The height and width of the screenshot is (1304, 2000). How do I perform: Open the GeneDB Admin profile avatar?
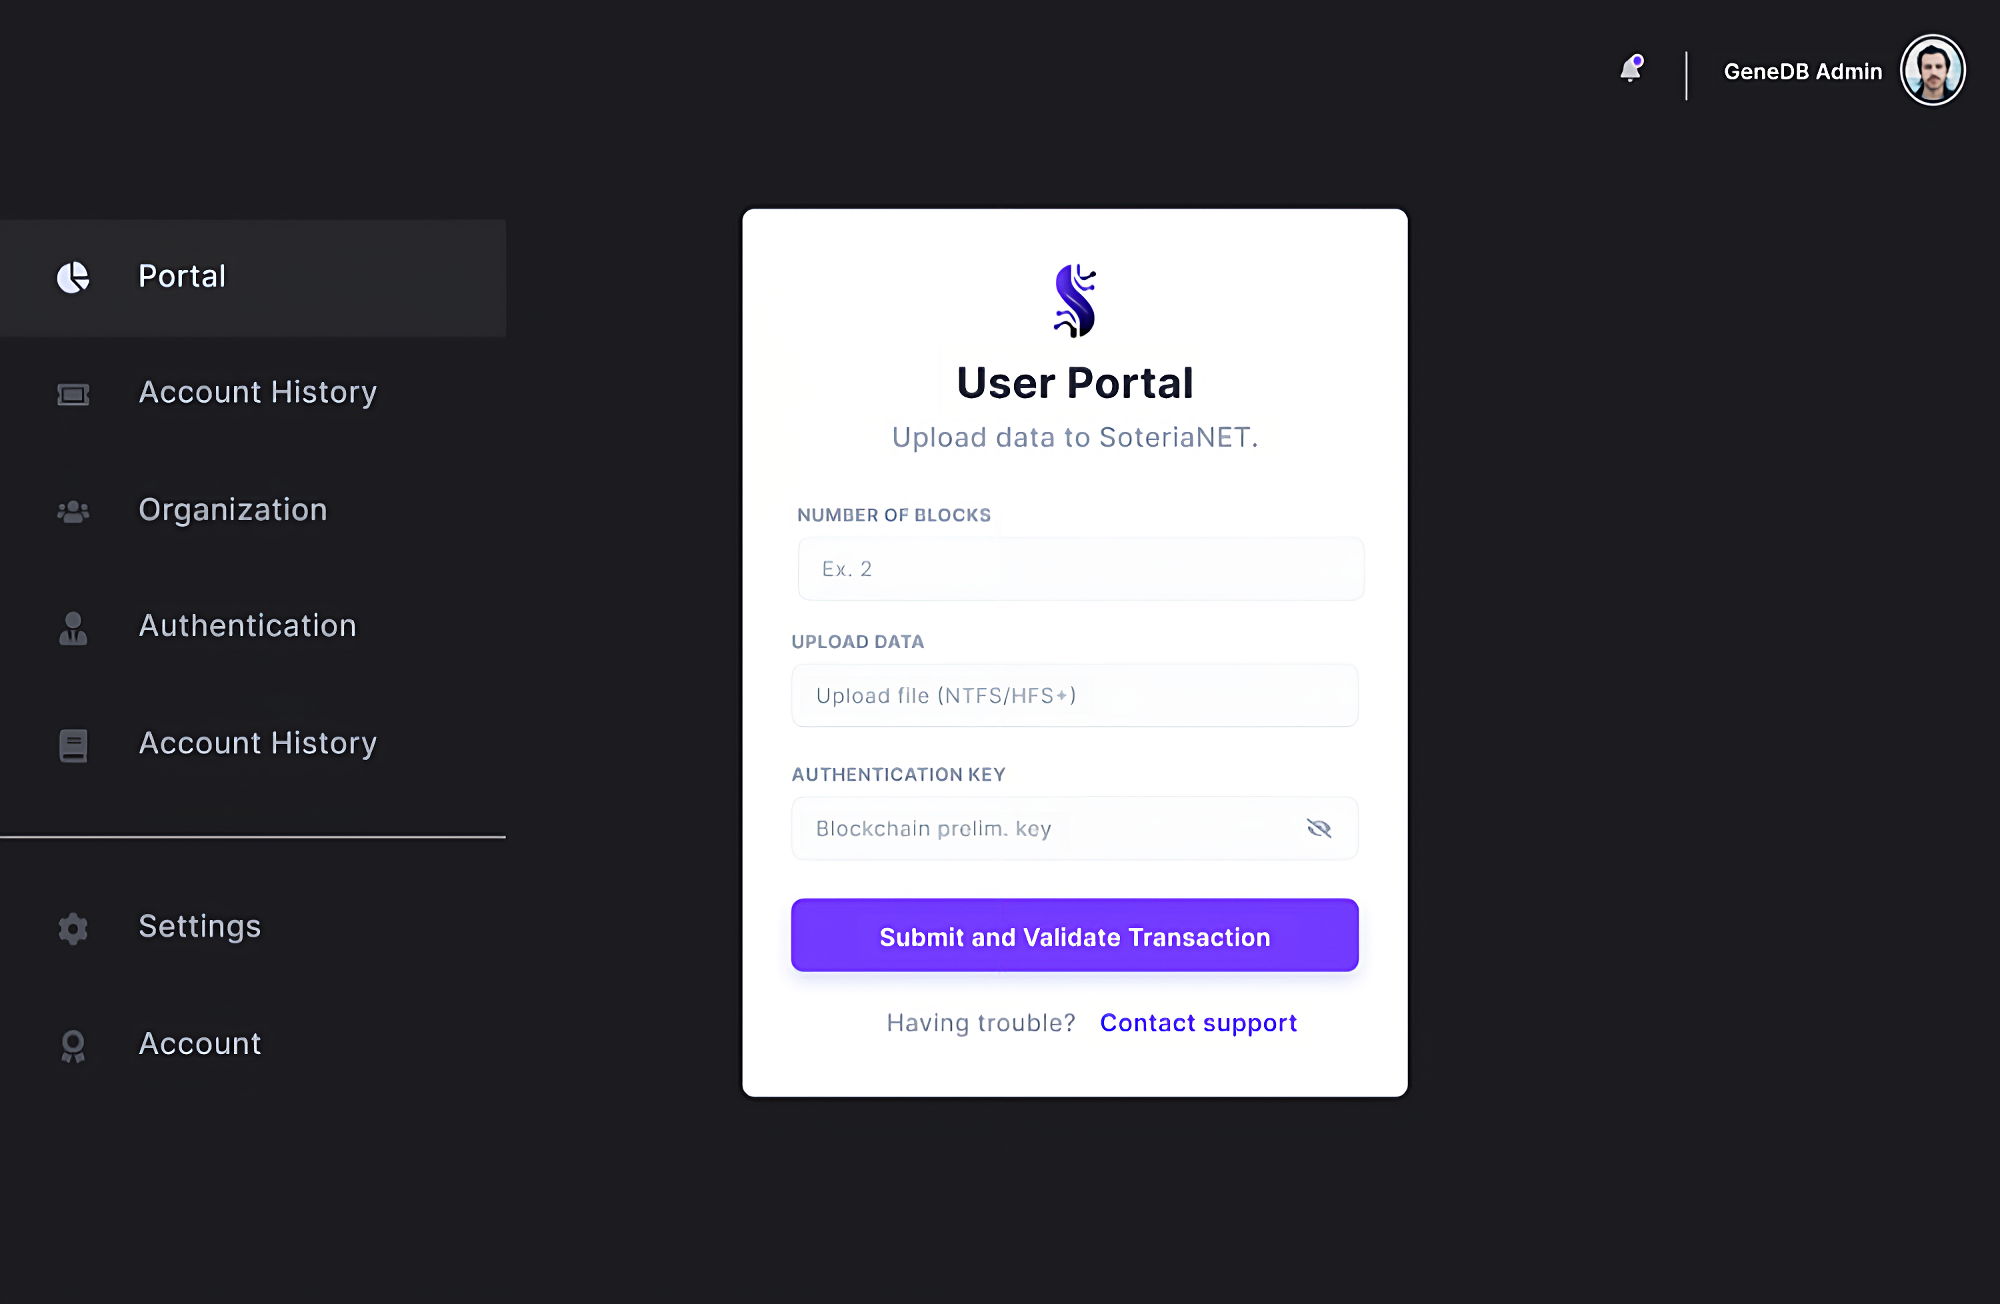coord(1932,70)
